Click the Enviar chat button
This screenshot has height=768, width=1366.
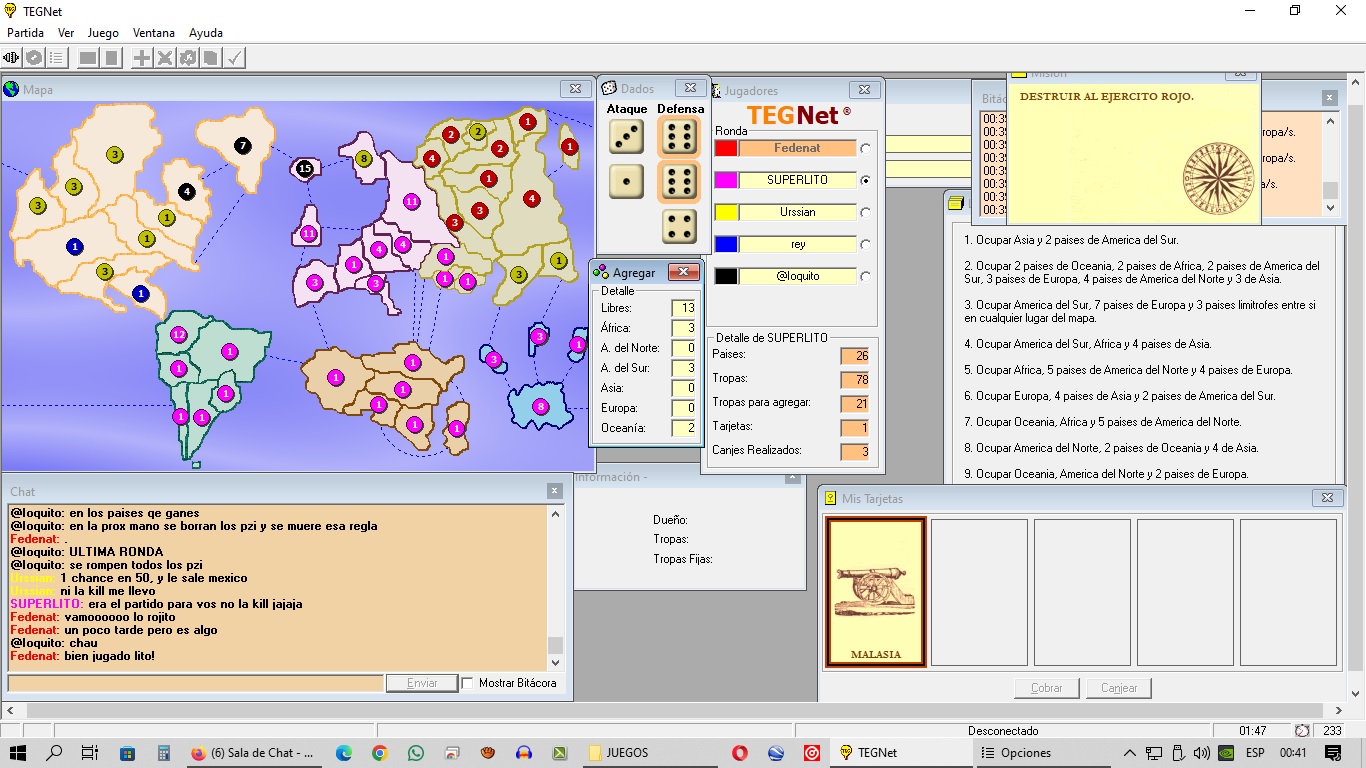click(422, 683)
